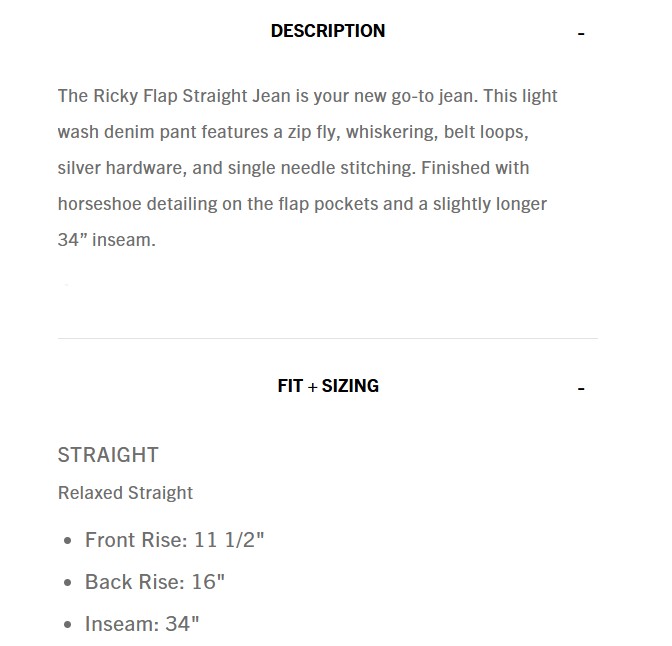Viewport: 672px width, 646px height.
Task: Click the line starting "horseshoe detailing"
Action: [x=302, y=204]
